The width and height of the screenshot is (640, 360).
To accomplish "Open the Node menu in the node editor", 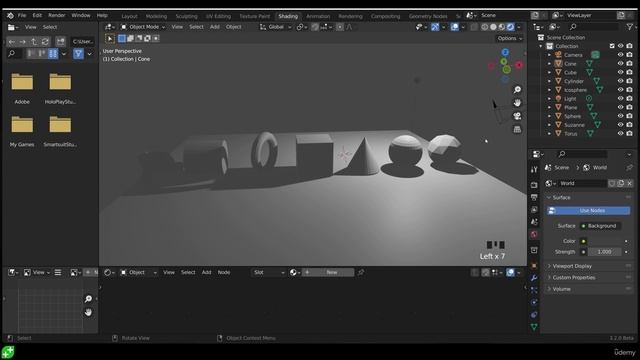I will tap(224, 272).
